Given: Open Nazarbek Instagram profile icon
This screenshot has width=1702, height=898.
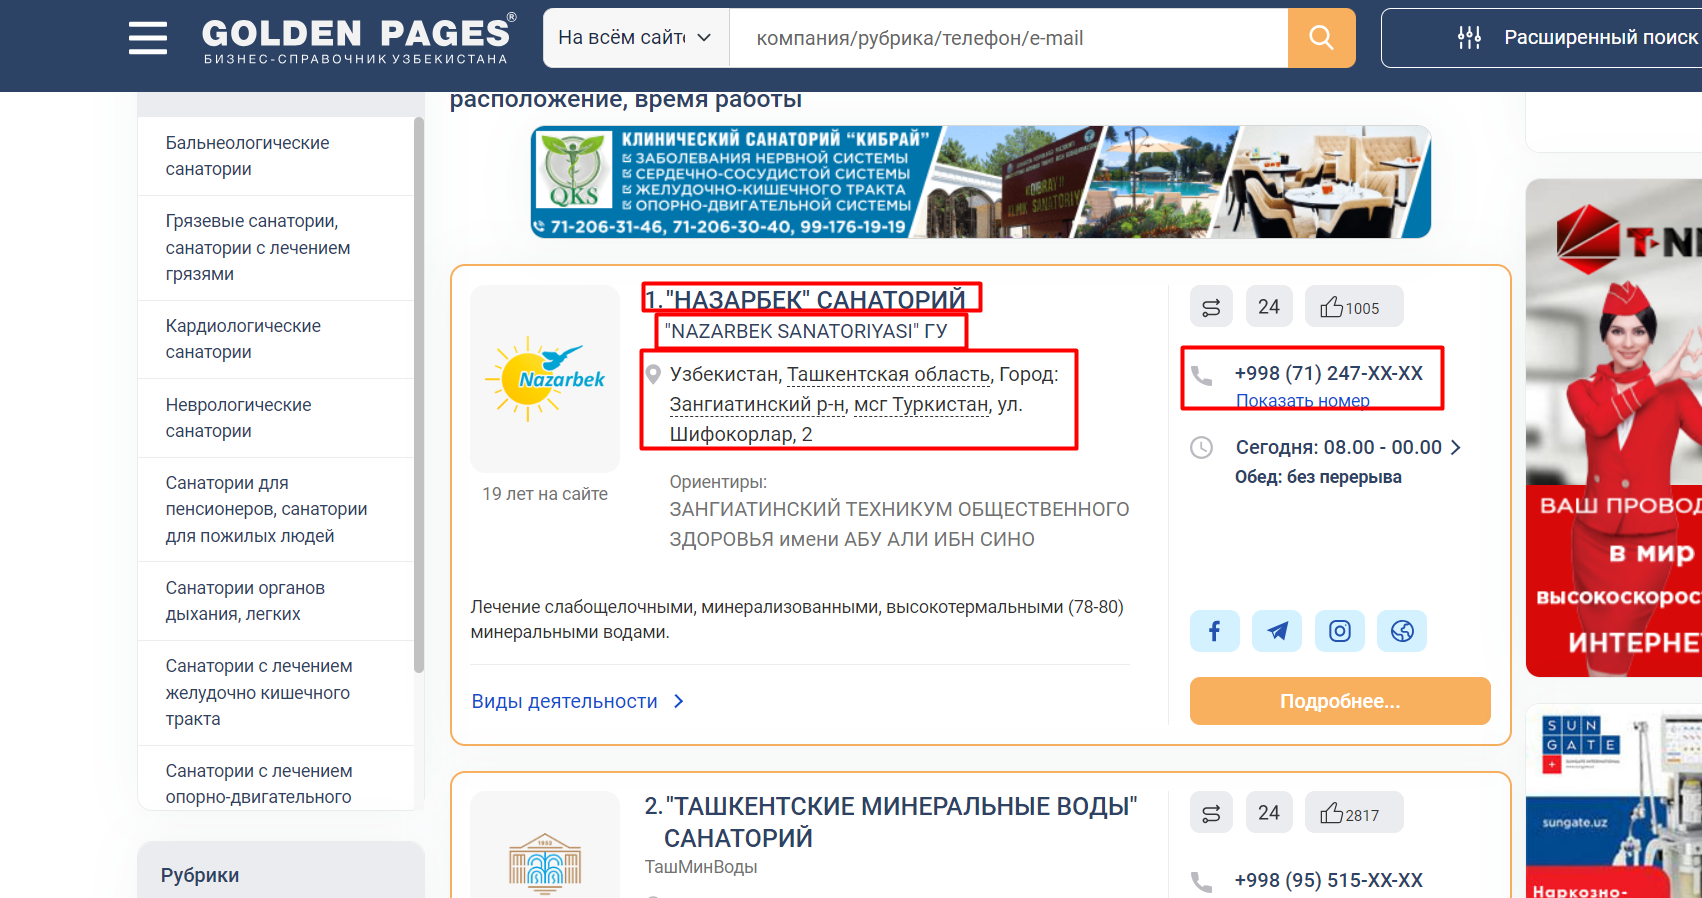Looking at the screenshot, I should coord(1340,631).
